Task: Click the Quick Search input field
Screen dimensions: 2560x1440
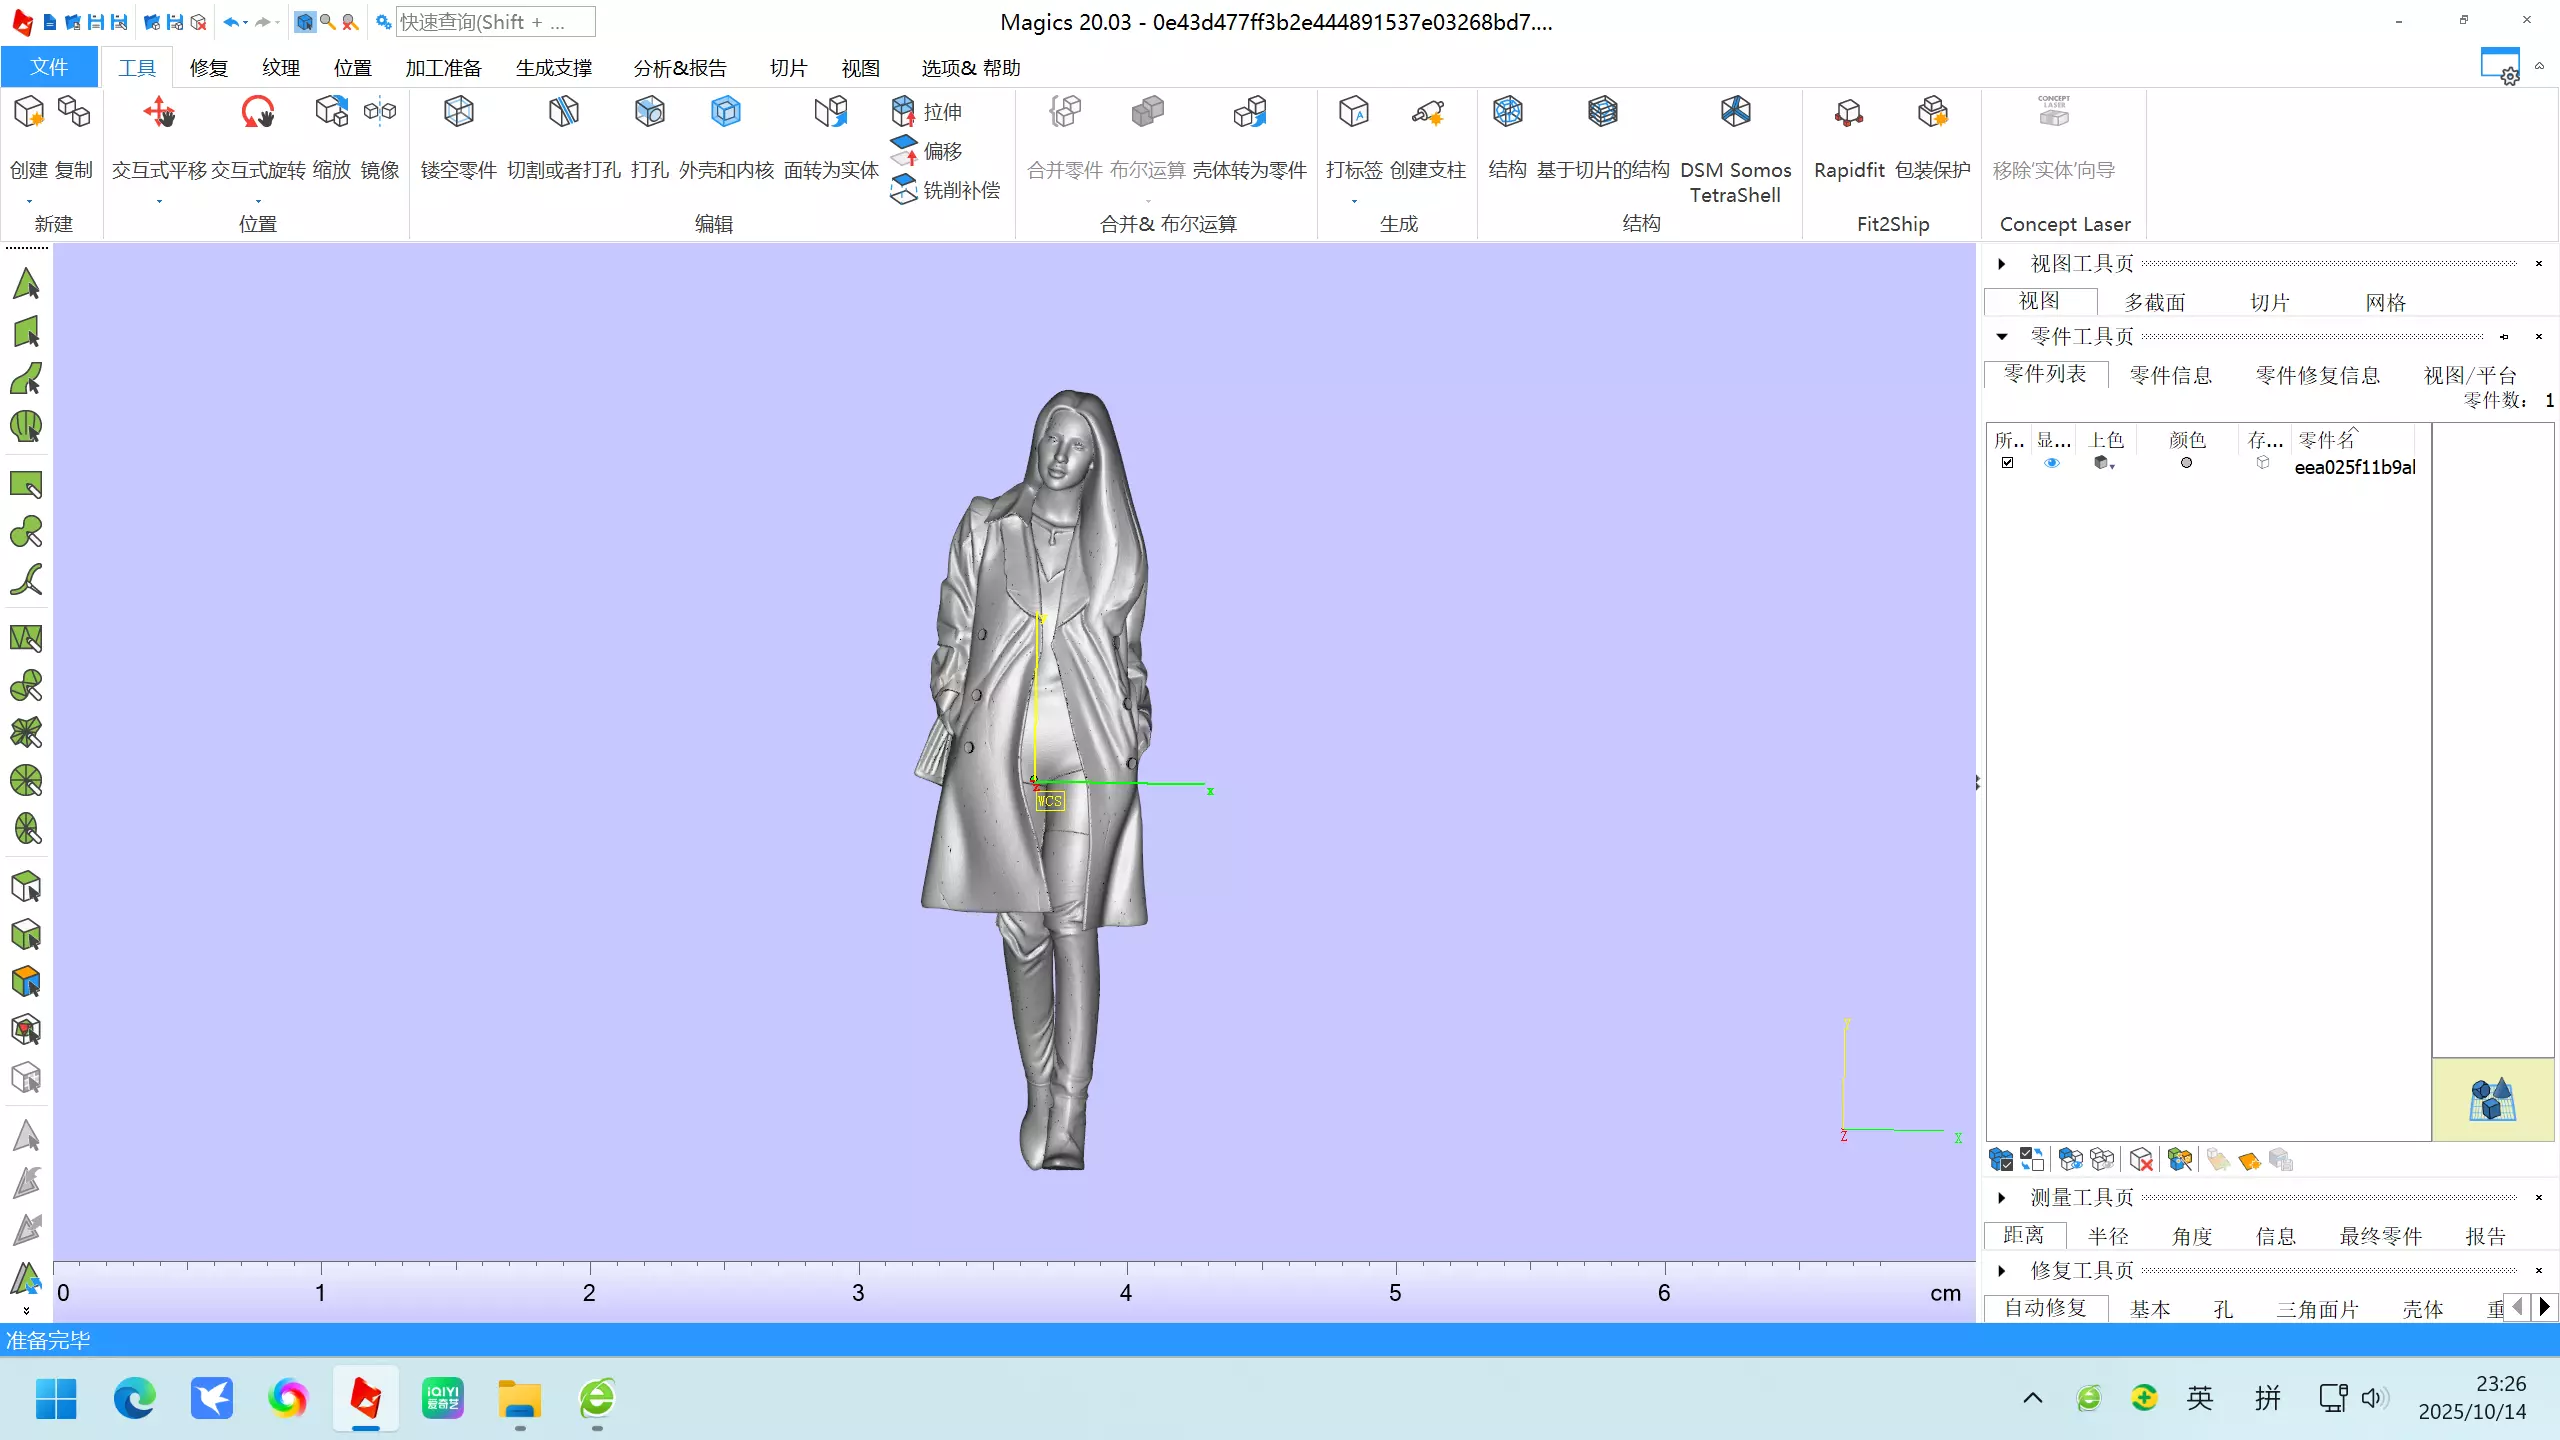Action: click(x=495, y=22)
